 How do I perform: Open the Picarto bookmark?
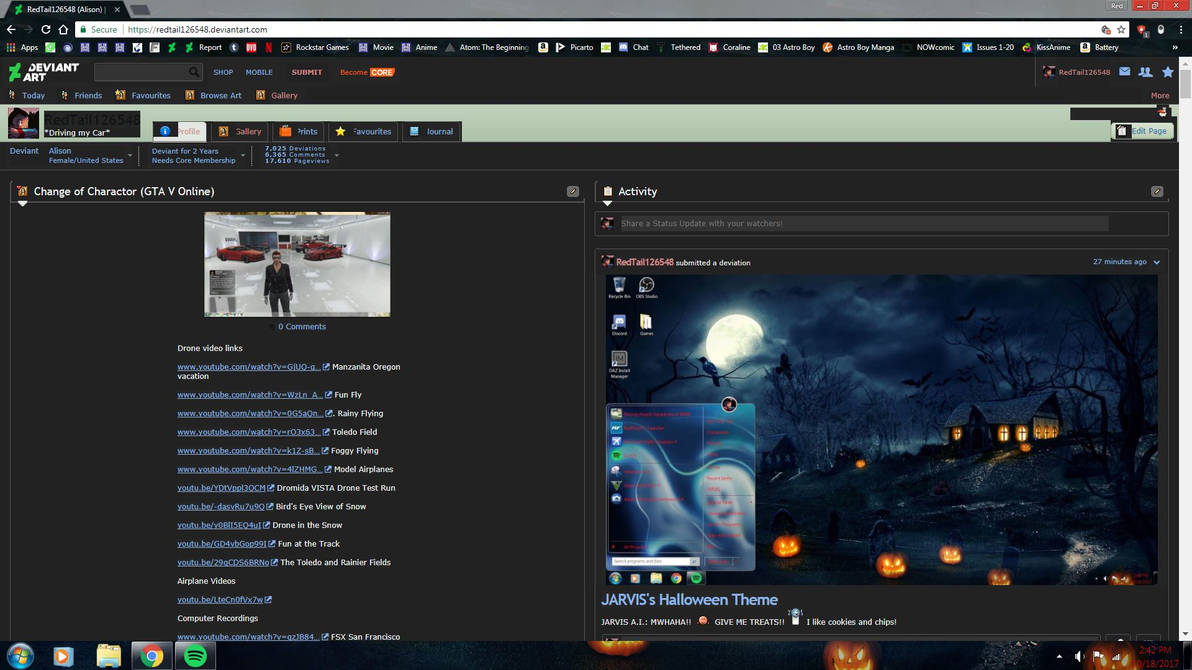[575, 47]
